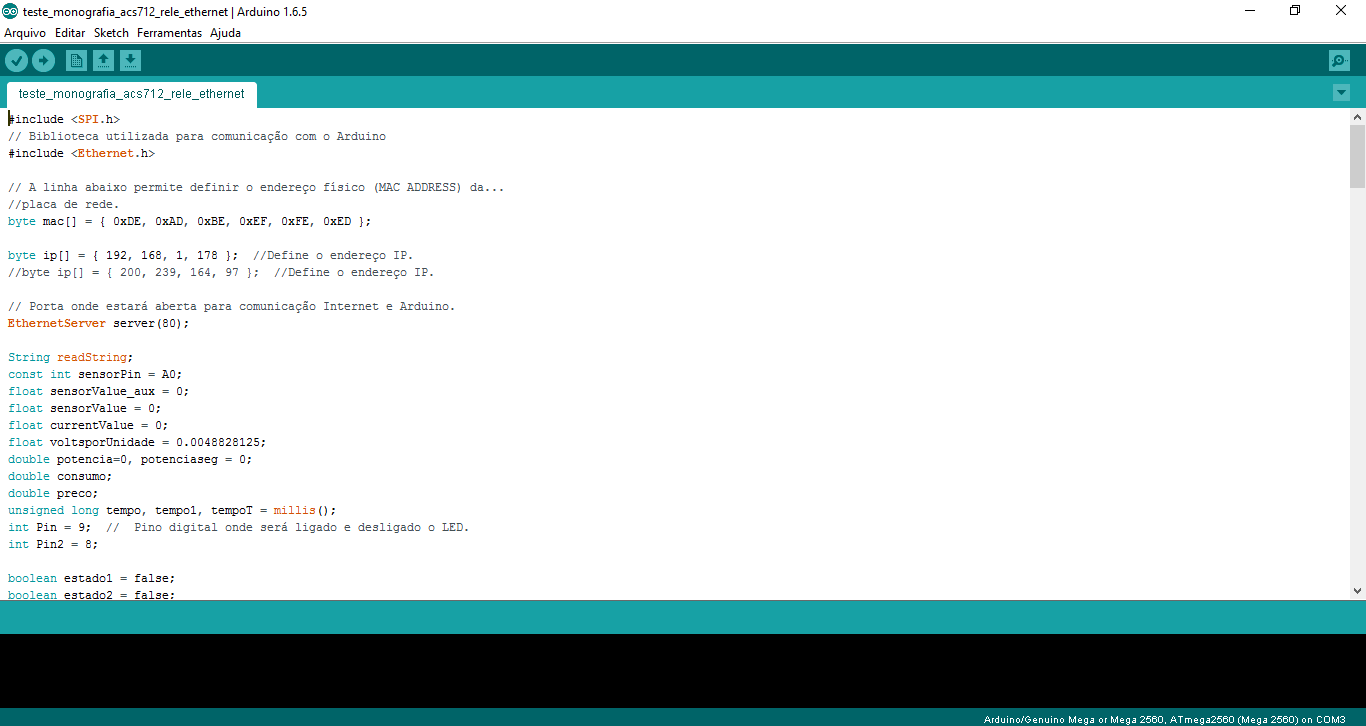This screenshot has height=726, width=1366.
Task: Open the Sketch menu
Action: point(112,33)
